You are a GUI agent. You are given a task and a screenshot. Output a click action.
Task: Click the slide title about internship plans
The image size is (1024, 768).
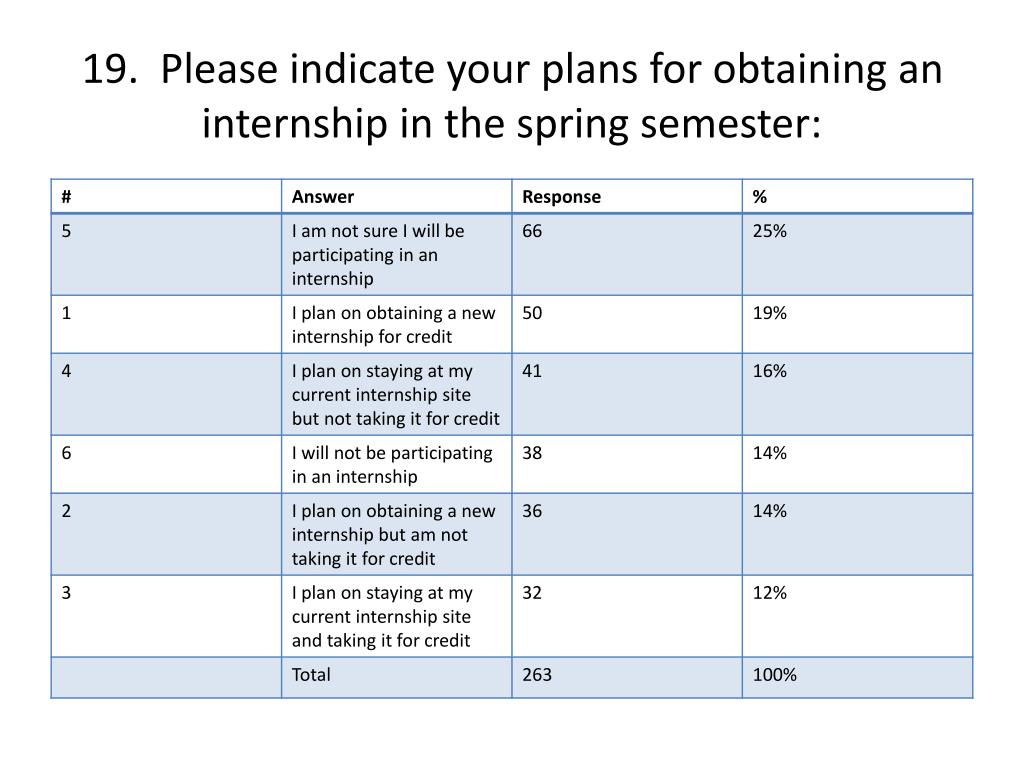(512, 96)
